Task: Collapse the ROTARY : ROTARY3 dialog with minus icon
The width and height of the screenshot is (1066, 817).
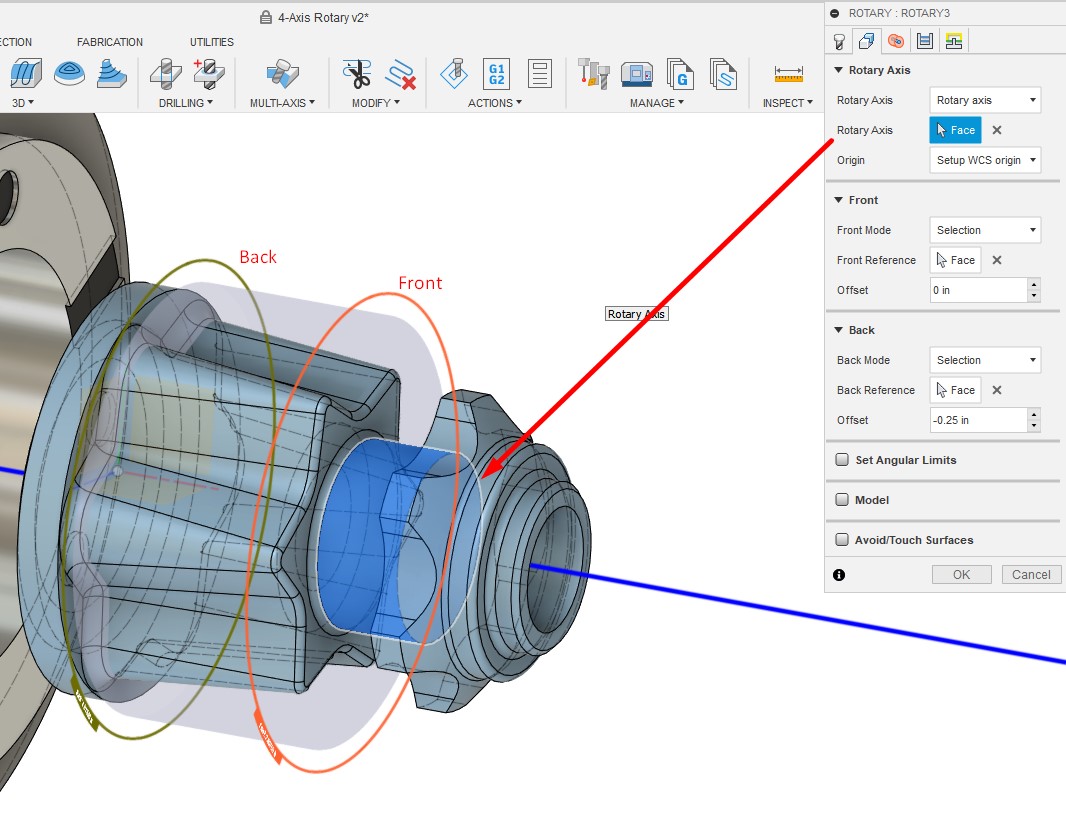Action: (x=835, y=13)
